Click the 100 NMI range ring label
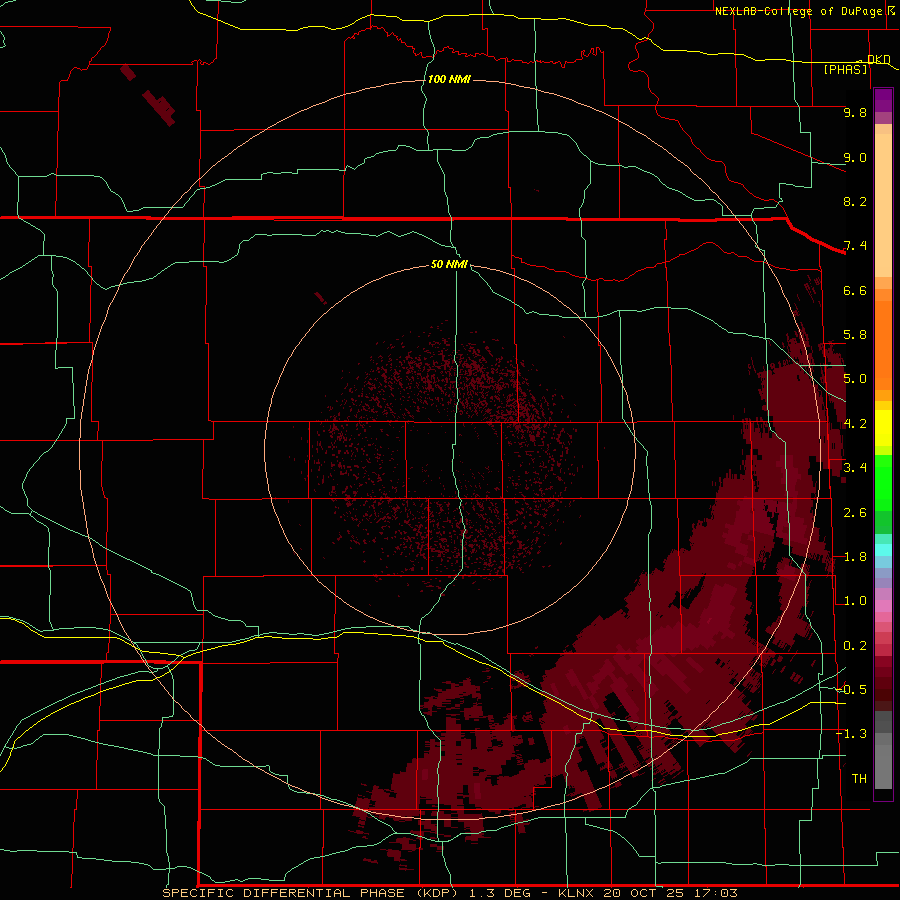The width and height of the screenshot is (900, 900). click(x=449, y=79)
